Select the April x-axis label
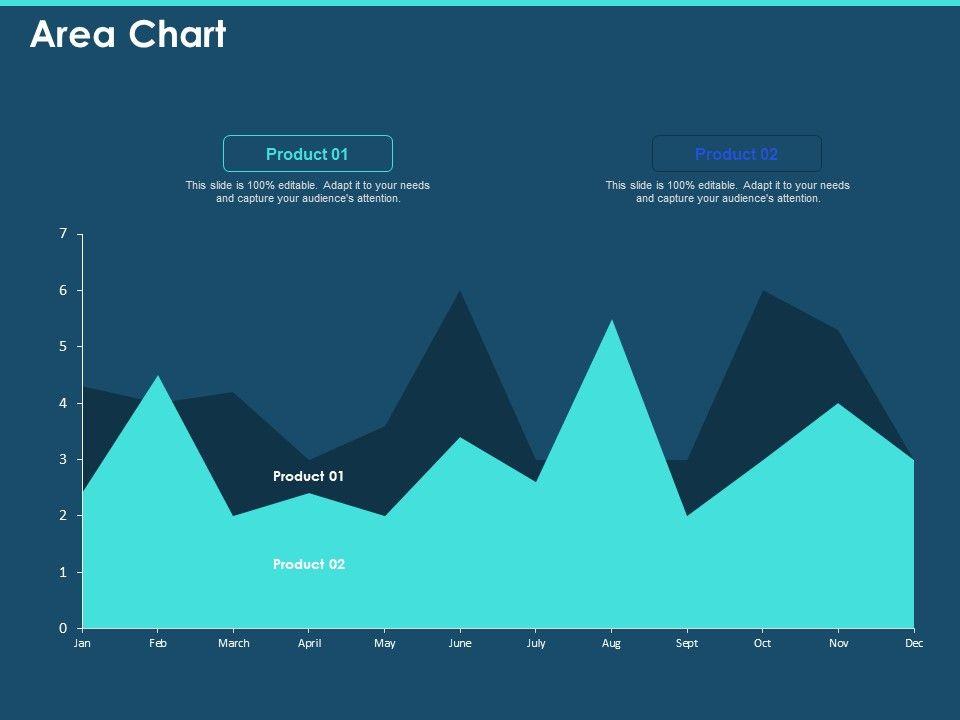The width and height of the screenshot is (960, 720). click(x=309, y=643)
